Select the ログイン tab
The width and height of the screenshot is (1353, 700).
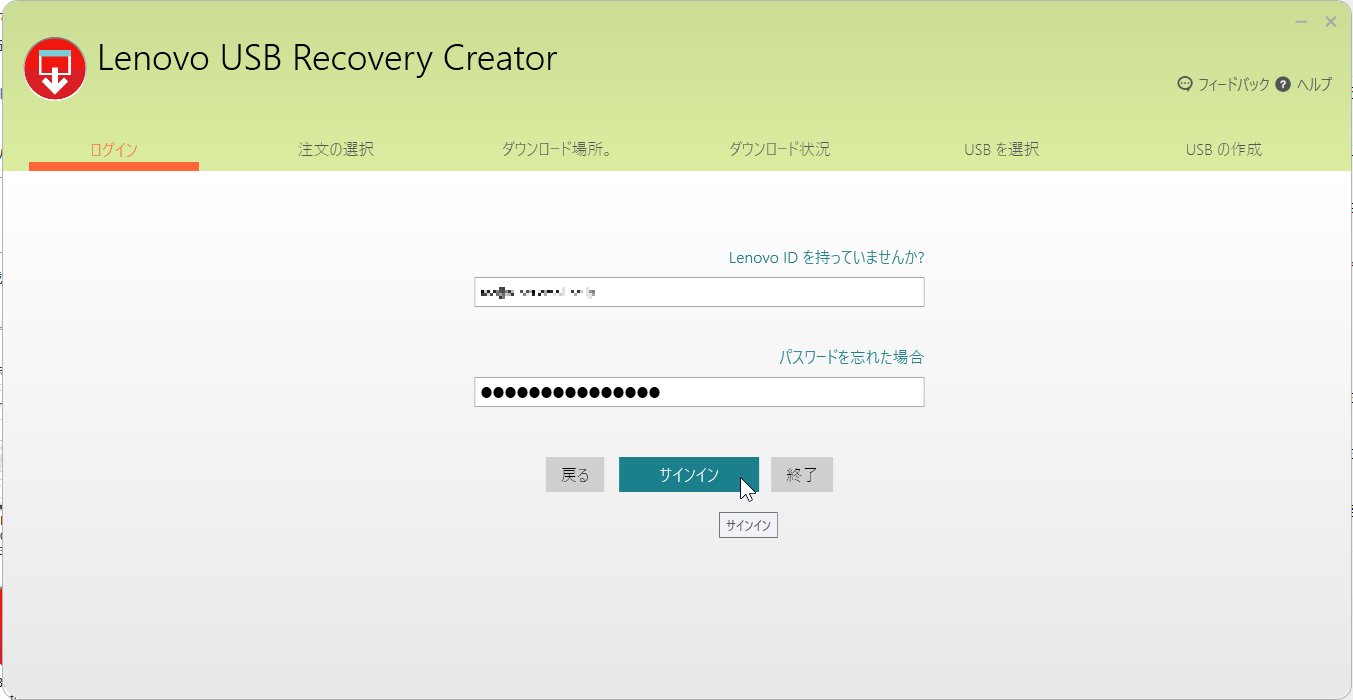click(x=114, y=150)
